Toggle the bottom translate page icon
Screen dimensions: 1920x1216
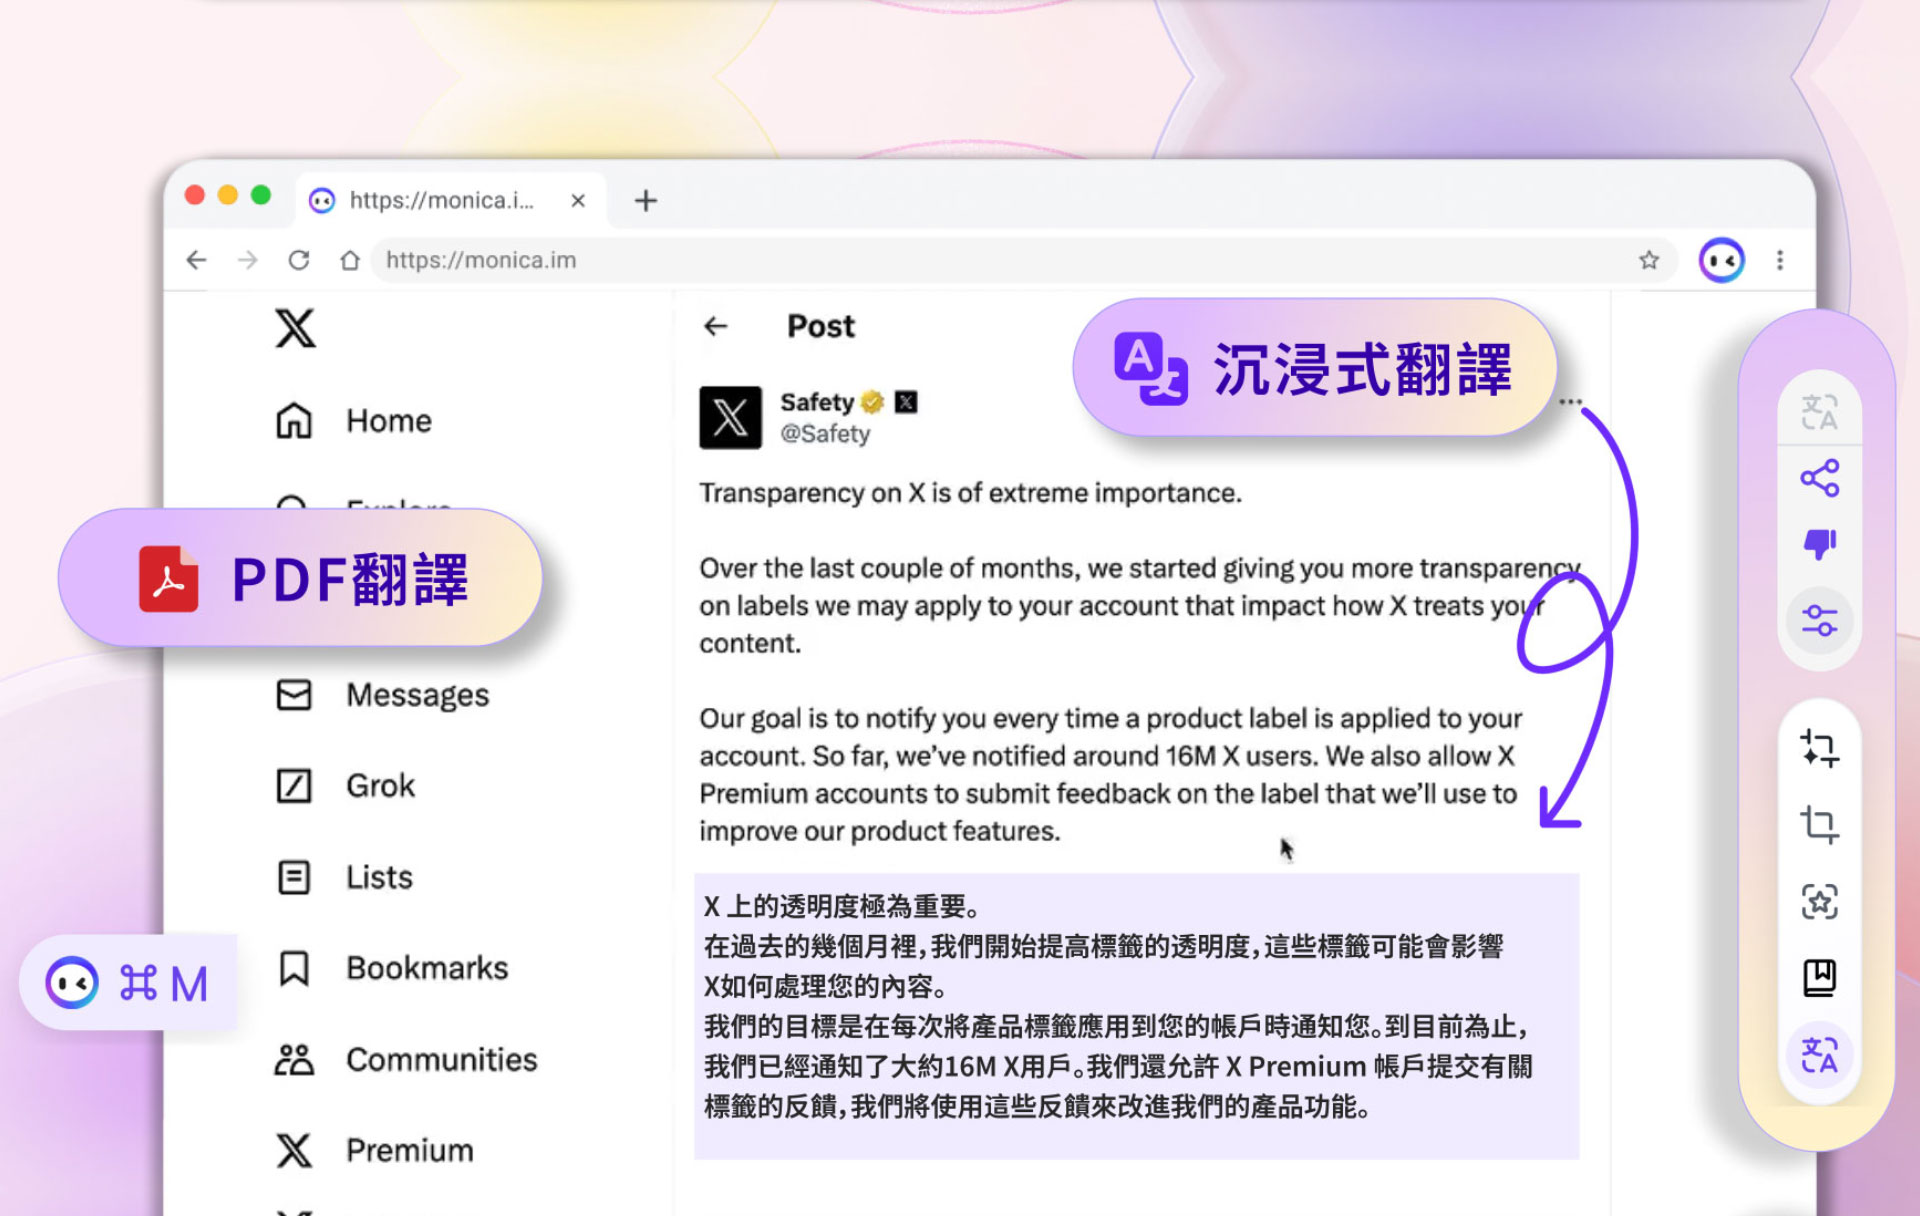tap(1819, 1055)
